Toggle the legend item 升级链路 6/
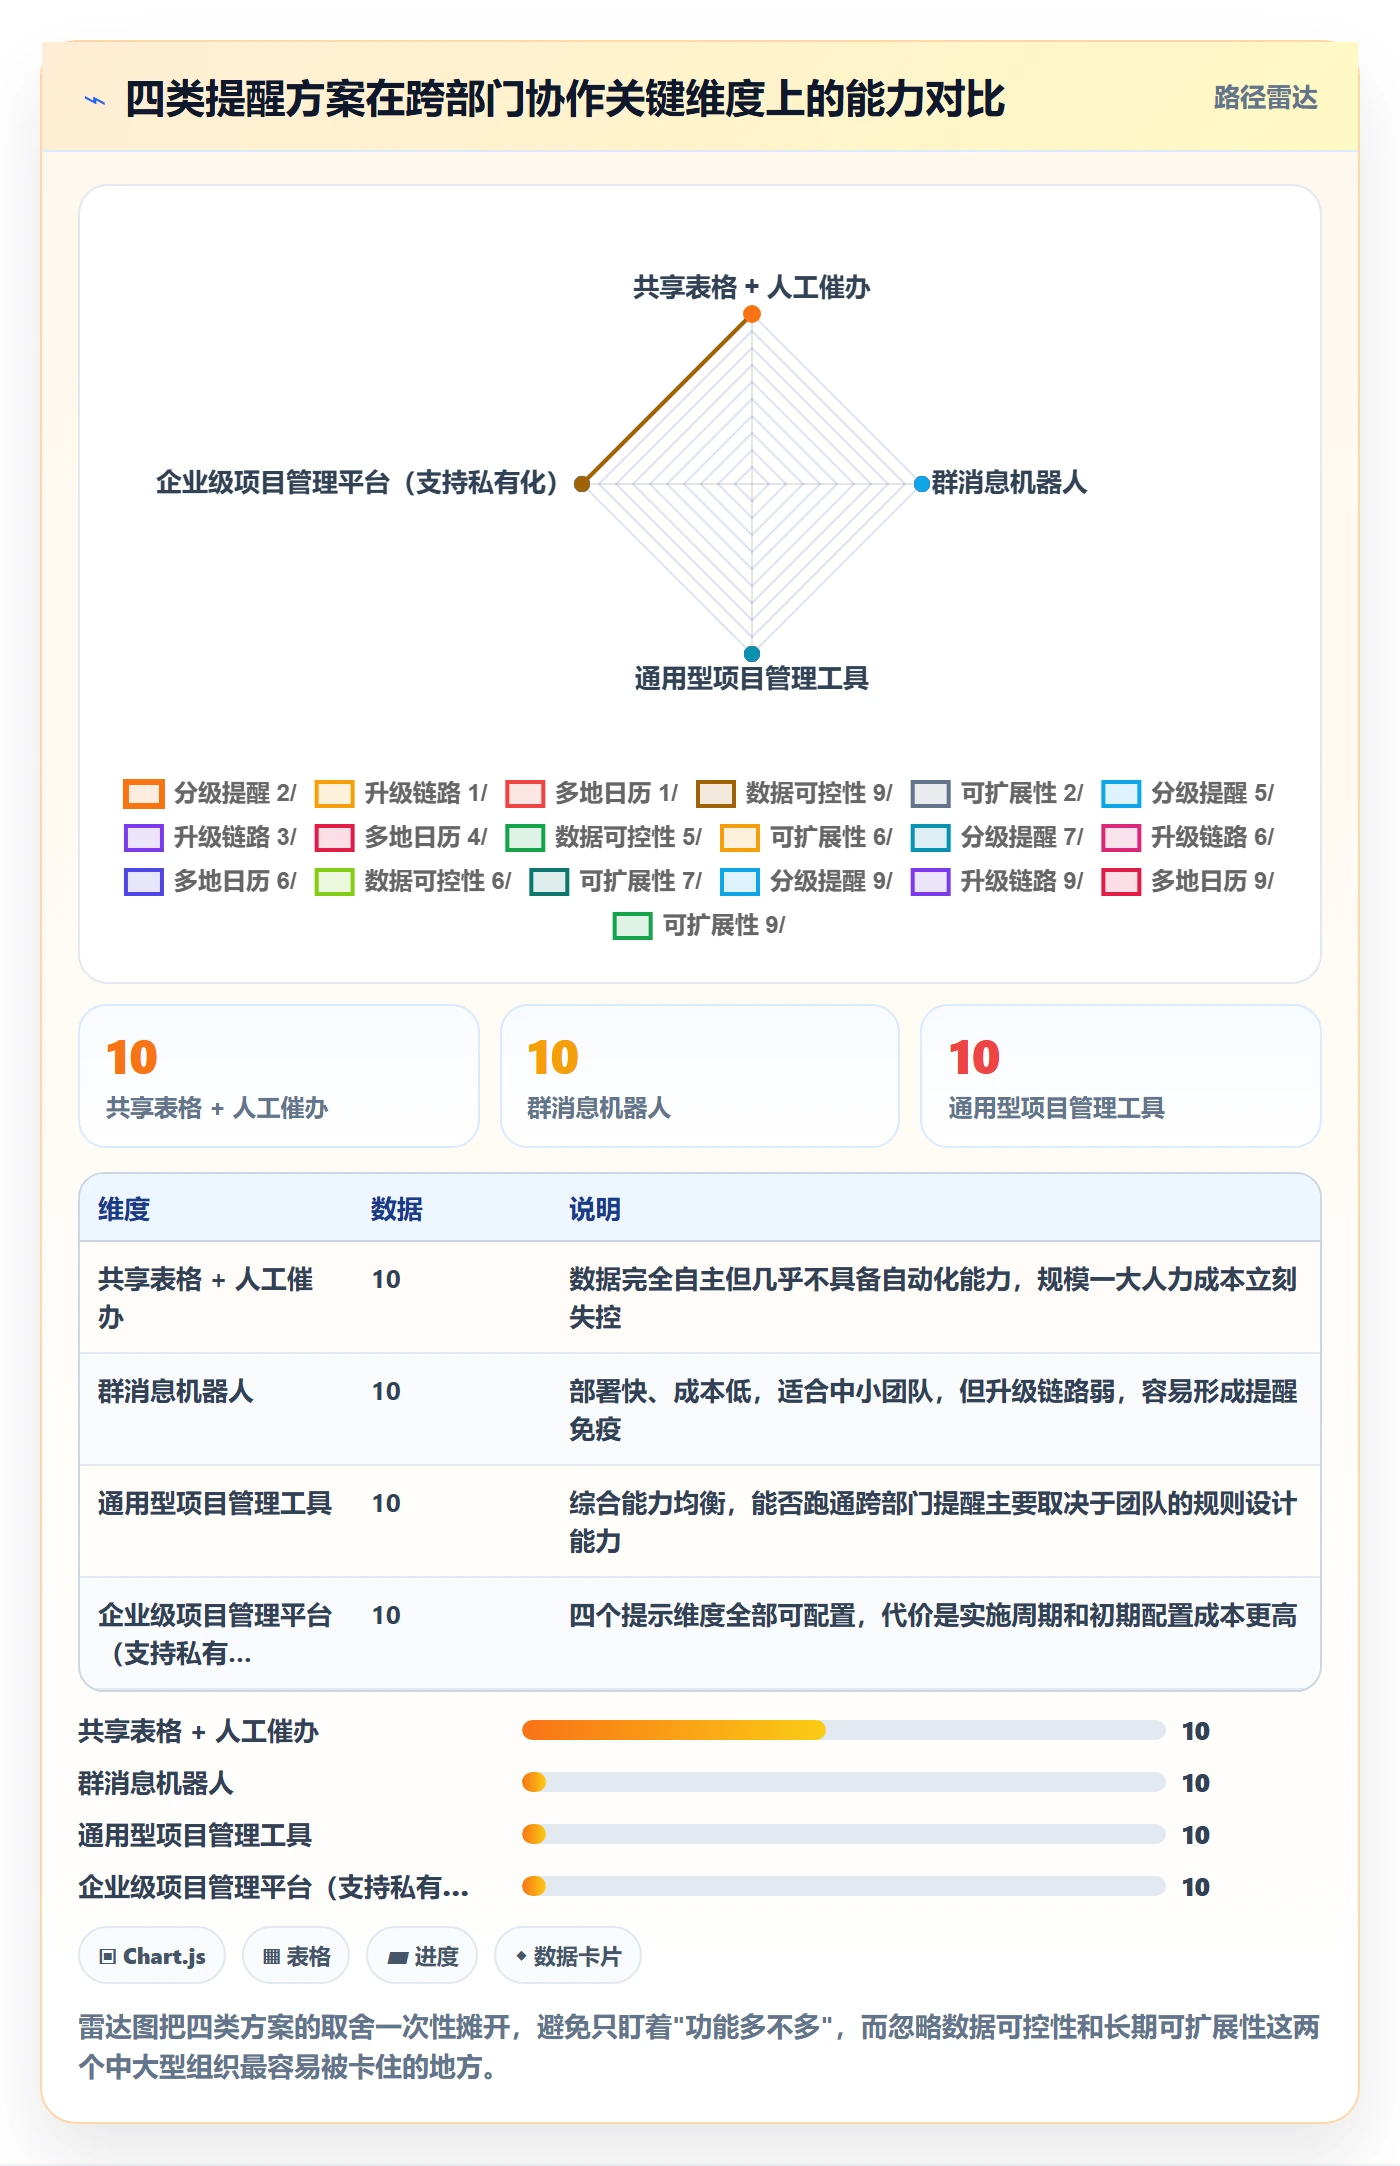This screenshot has height=2166, width=1400. (x=1188, y=837)
